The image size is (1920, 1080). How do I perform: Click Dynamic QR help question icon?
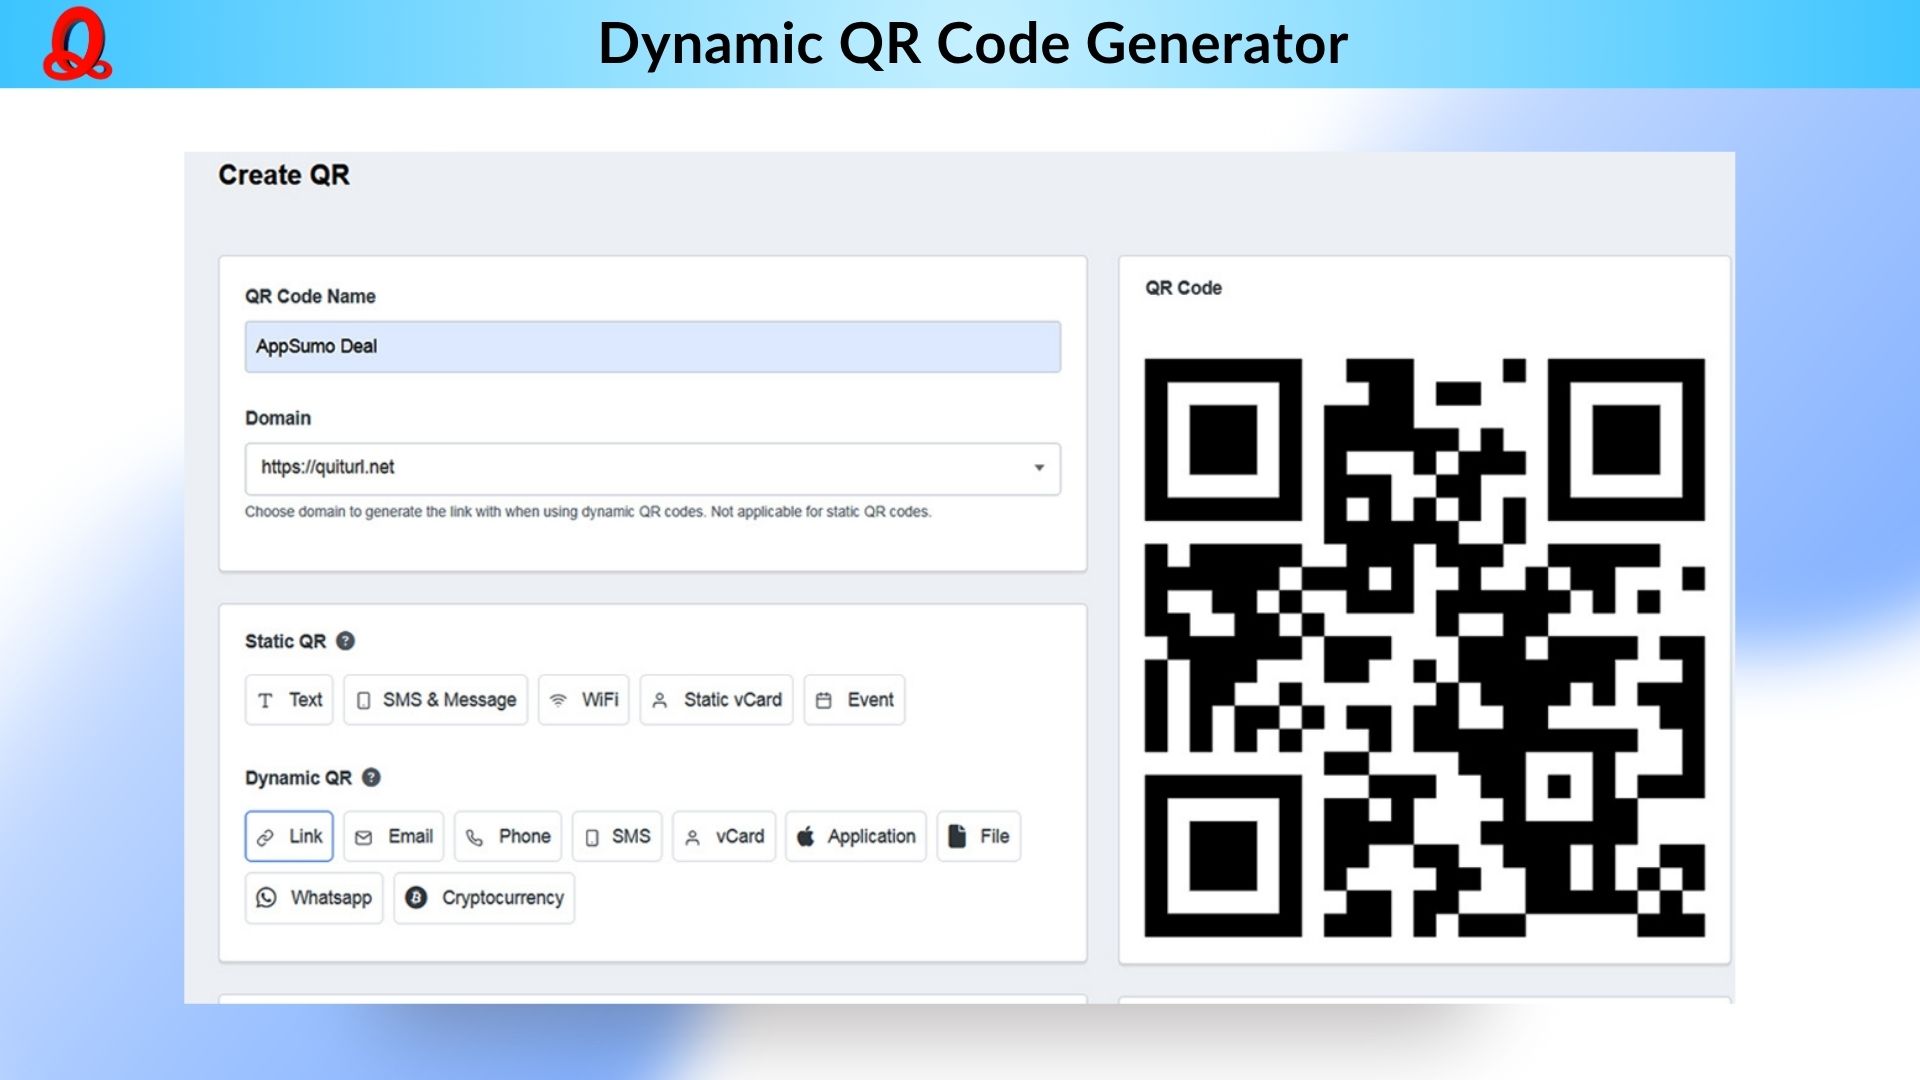[371, 777]
